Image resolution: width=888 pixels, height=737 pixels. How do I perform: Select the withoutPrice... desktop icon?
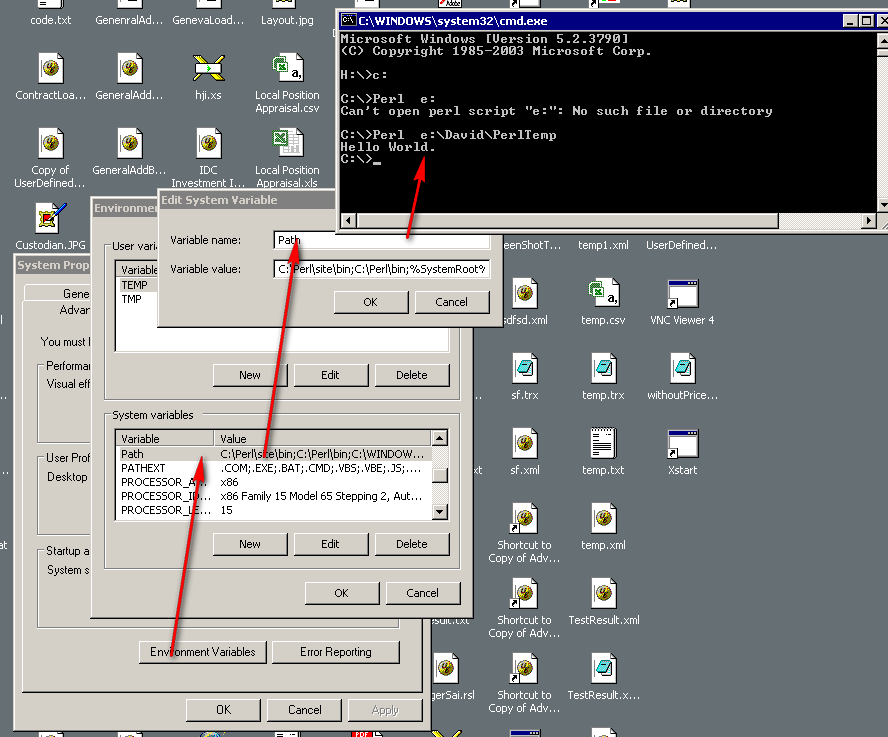coord(682,368)
